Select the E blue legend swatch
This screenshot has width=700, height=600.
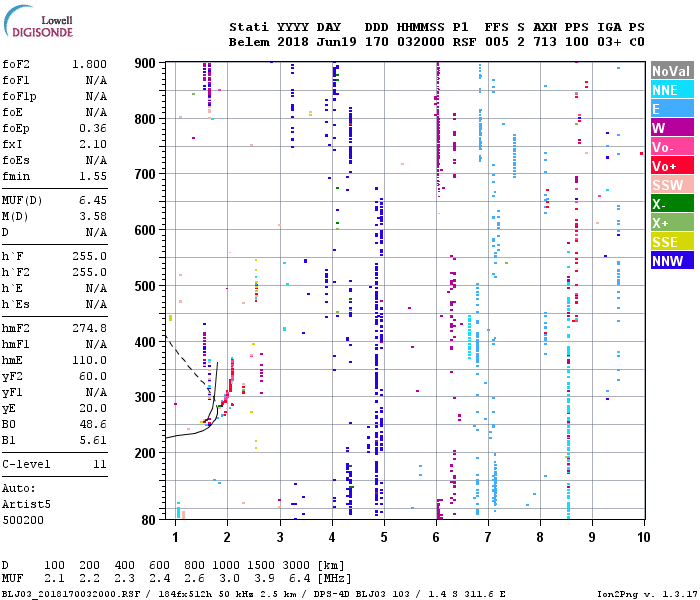[x=672, y=108]
